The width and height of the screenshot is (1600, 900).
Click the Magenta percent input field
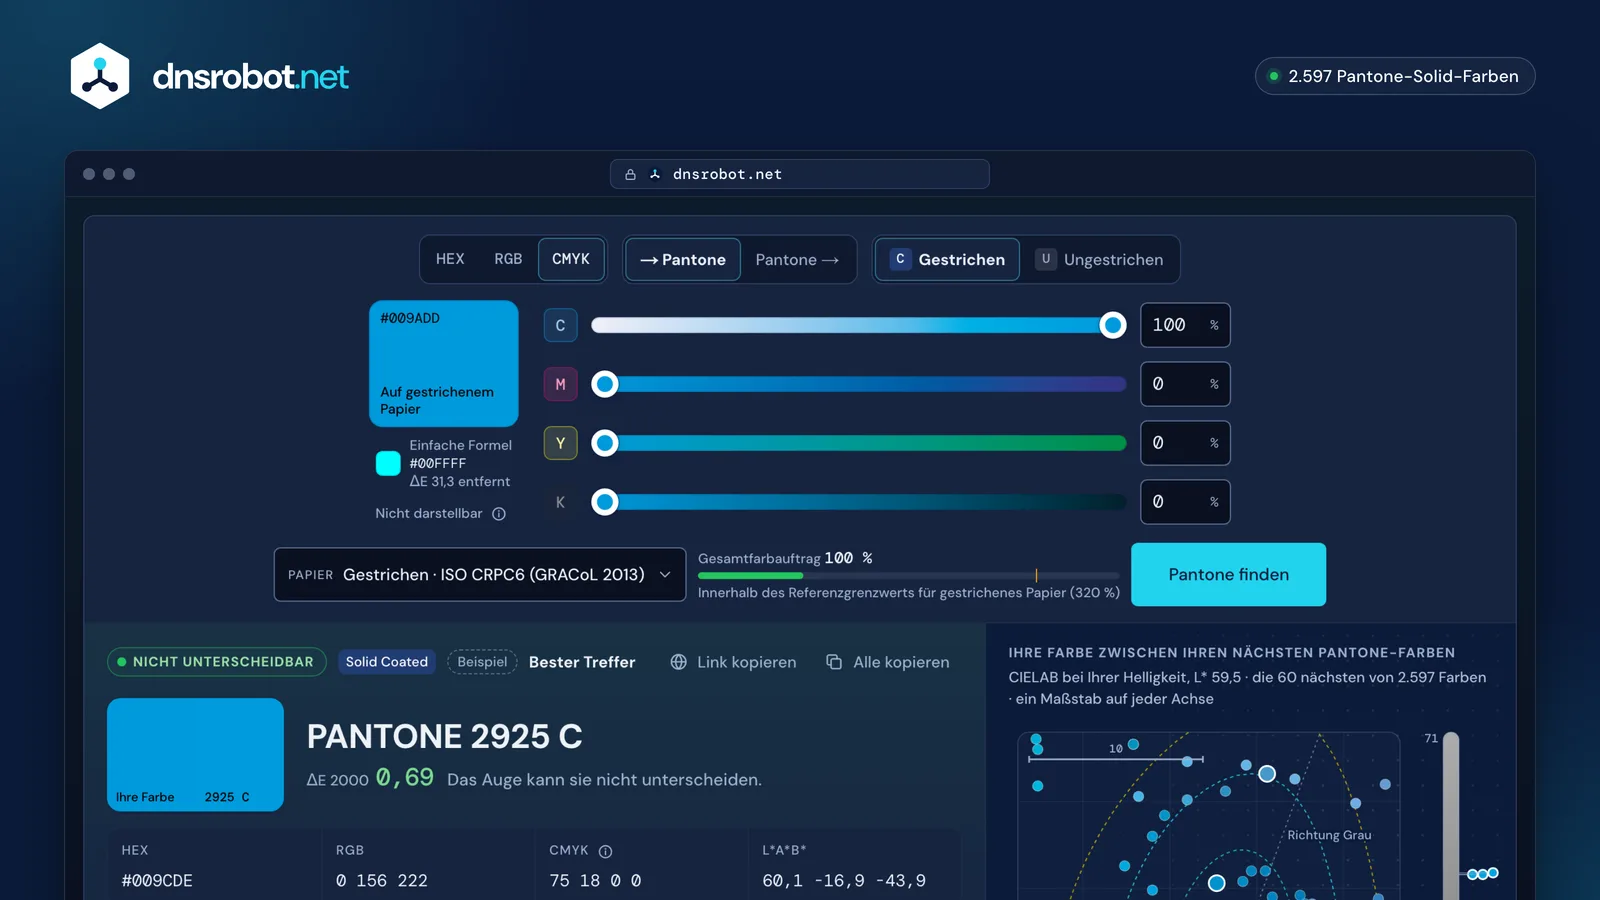tap(1185, 384)
